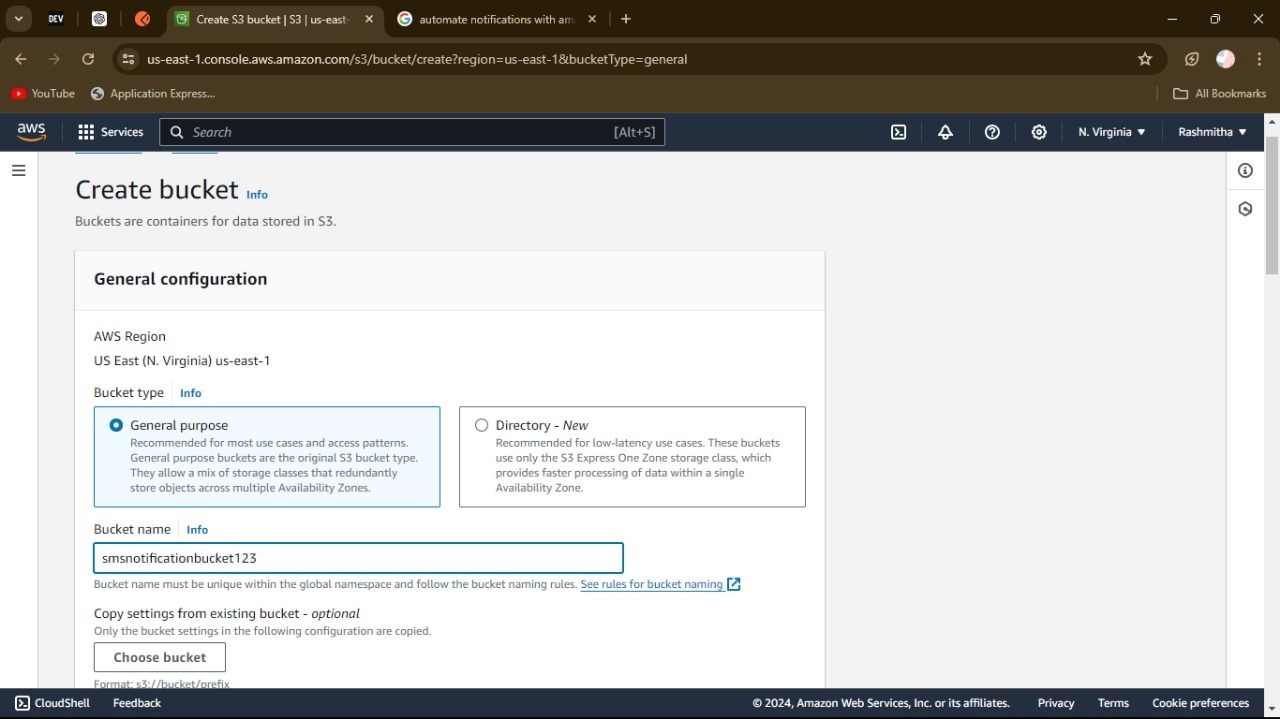The image size is (1280, 719).
Task: Open the help question mark menu
Action: [x=992, y=132]
